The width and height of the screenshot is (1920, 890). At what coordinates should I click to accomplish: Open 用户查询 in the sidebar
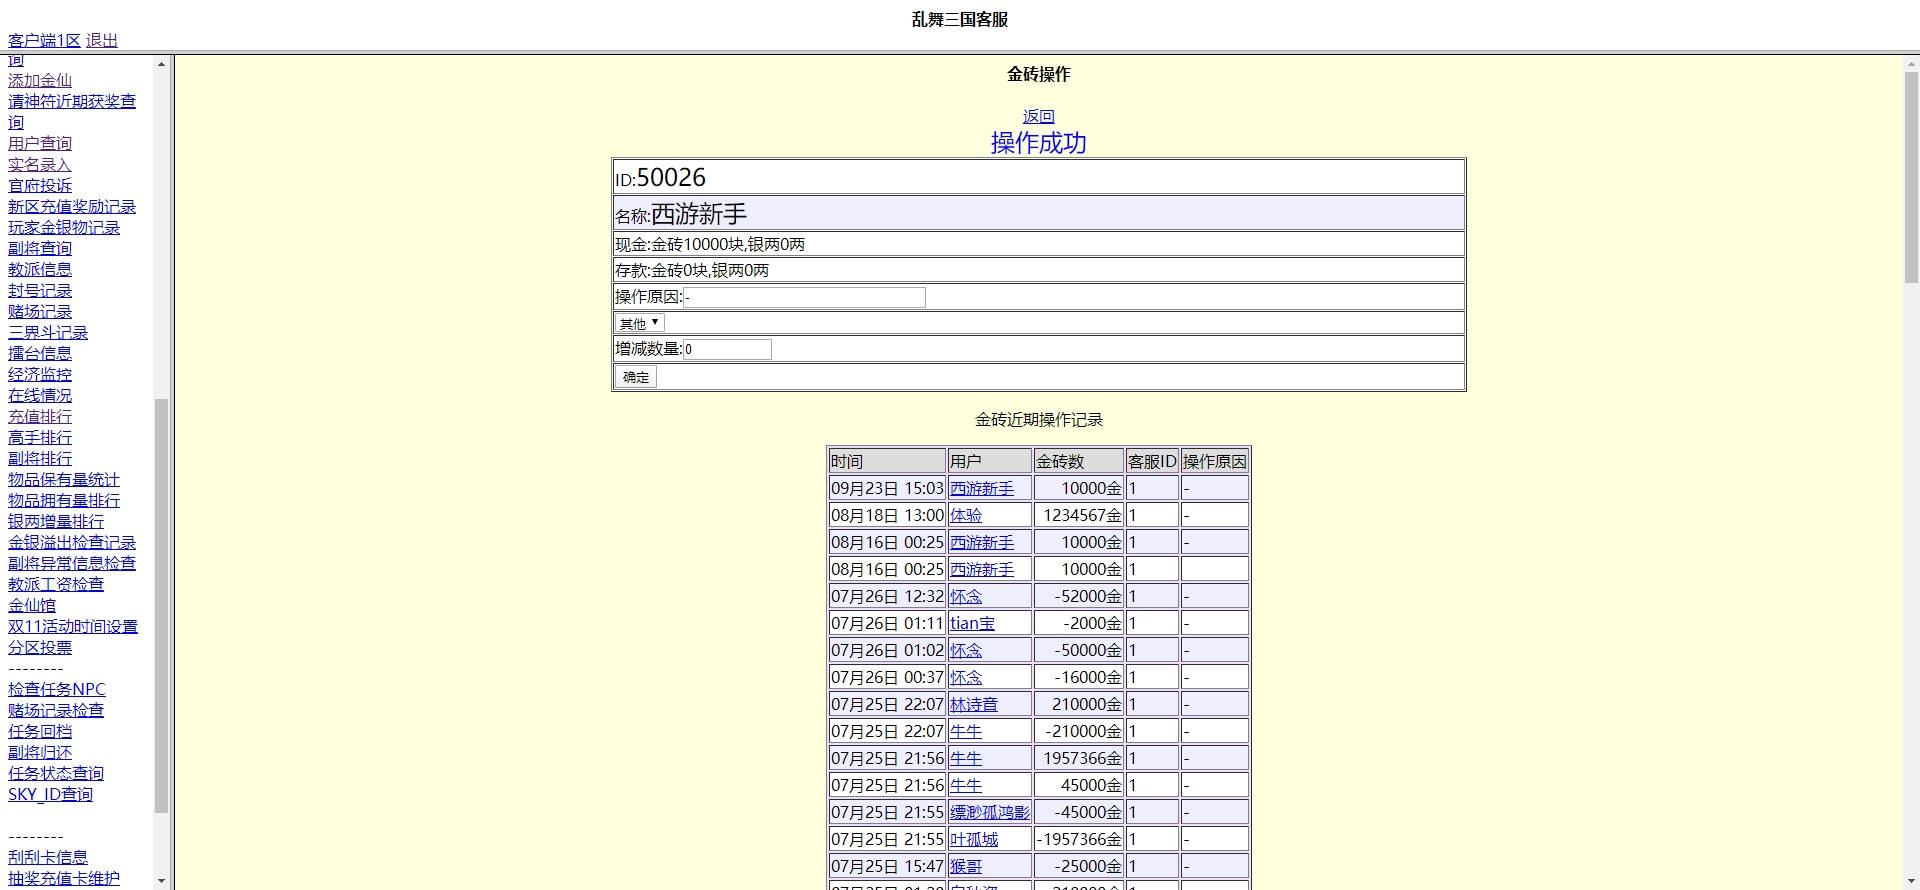coord(40,143)
